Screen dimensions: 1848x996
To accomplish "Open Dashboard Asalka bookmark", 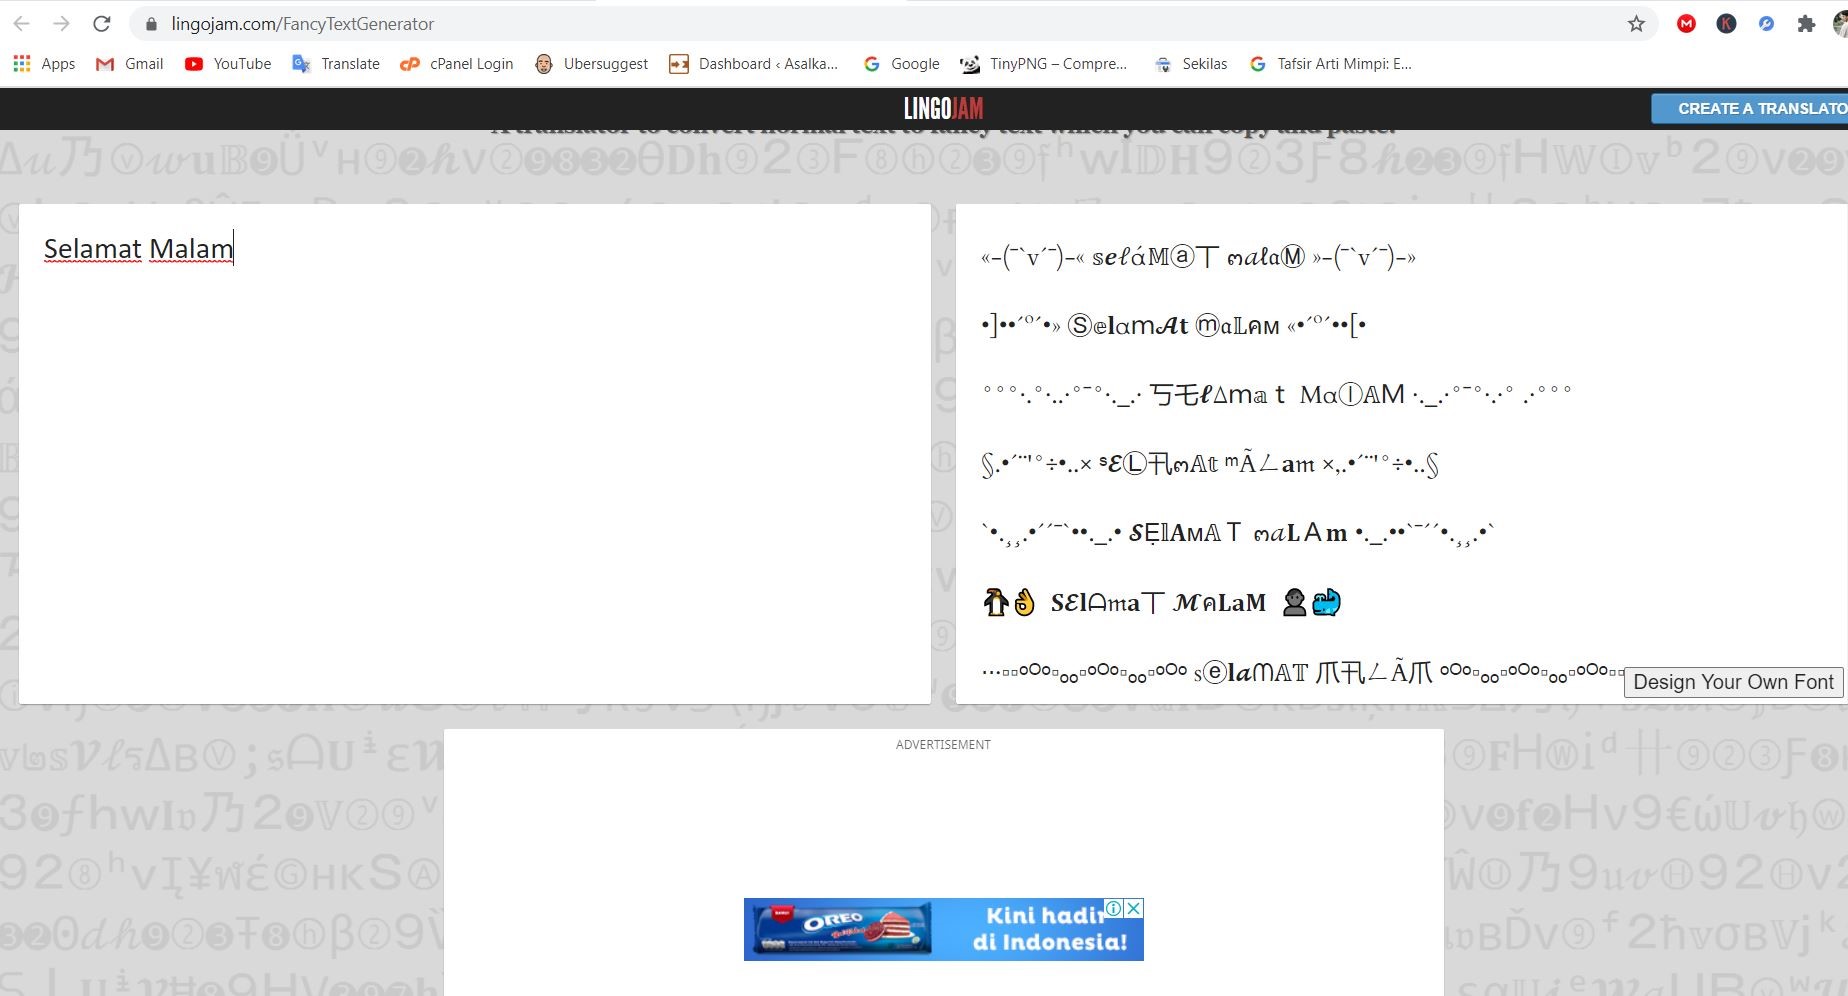I will tap(754, 64).
